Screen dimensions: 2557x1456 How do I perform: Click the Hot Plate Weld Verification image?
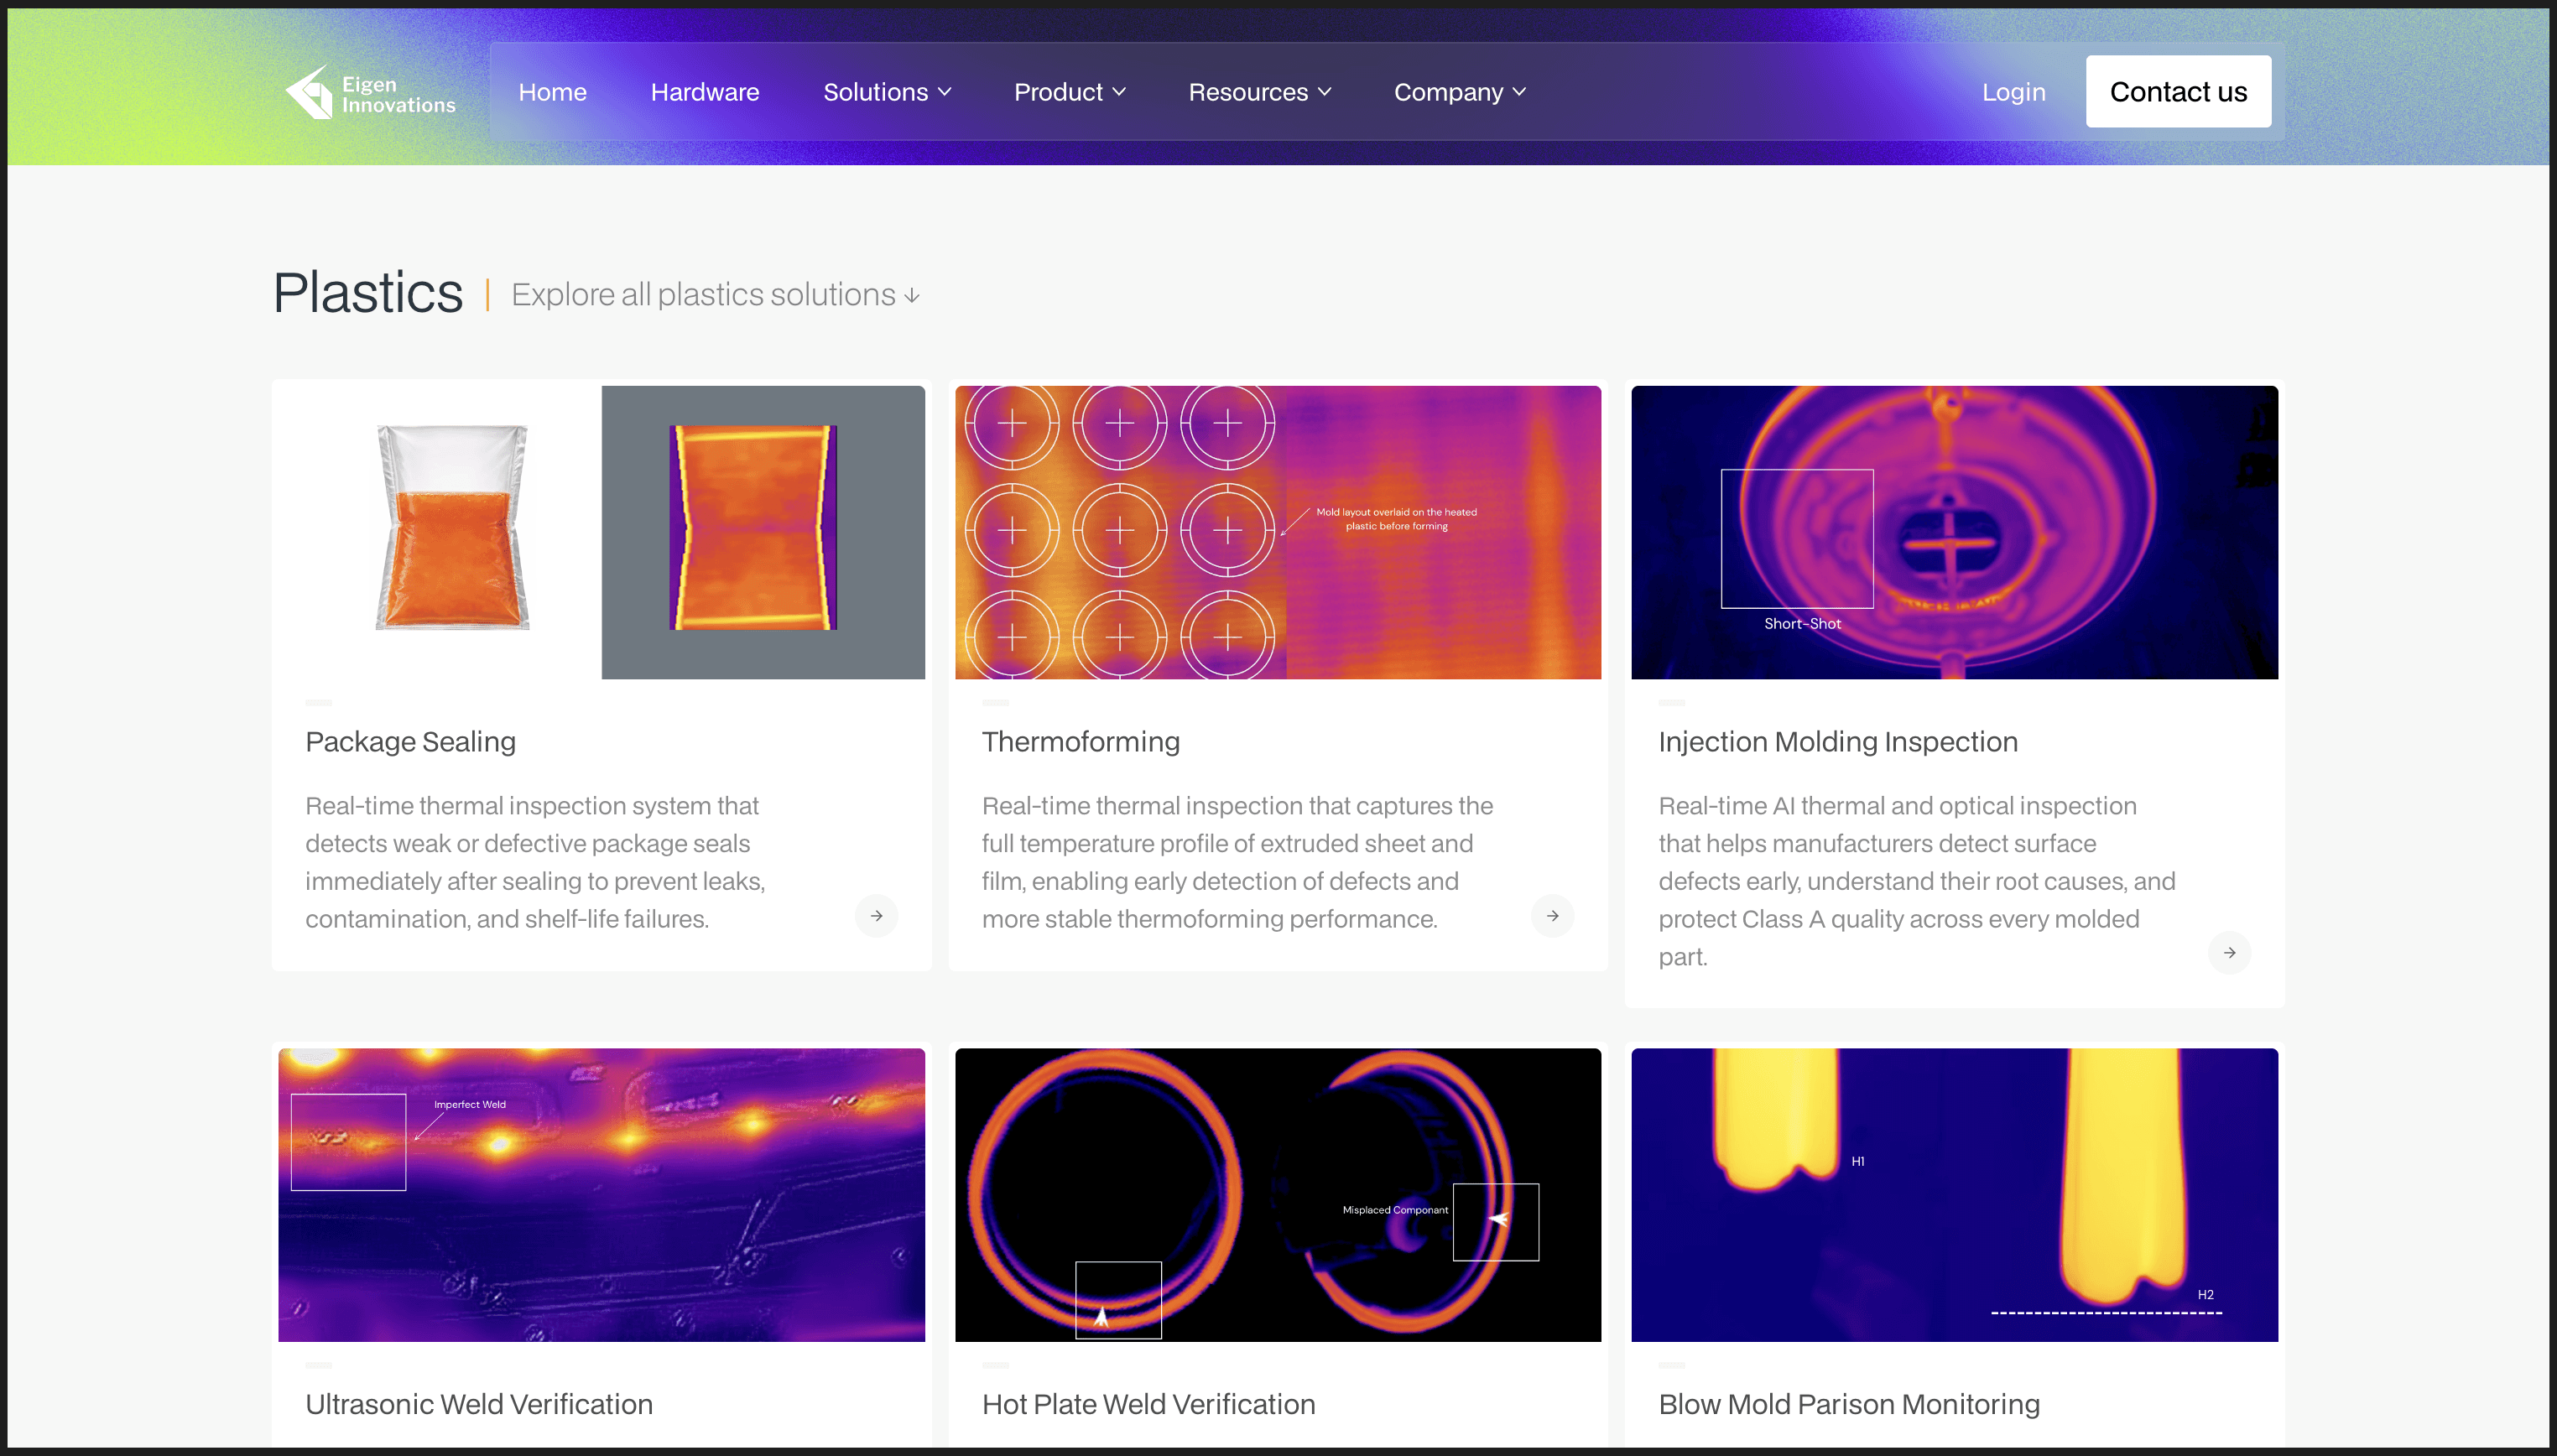coord(1277,1194)
